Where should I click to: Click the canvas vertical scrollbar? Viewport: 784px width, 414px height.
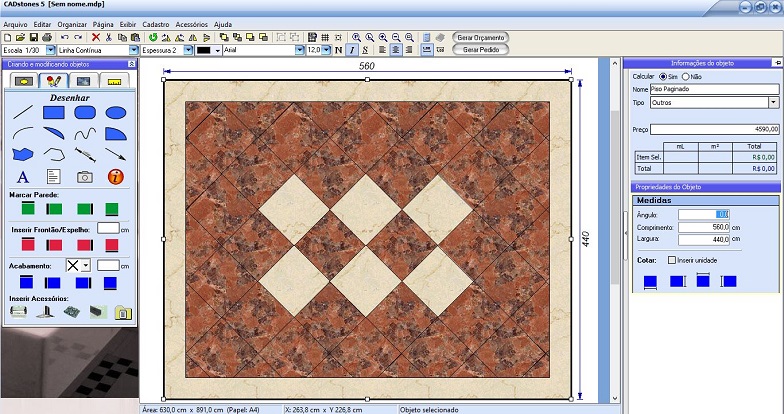click(x=616, y=230)
